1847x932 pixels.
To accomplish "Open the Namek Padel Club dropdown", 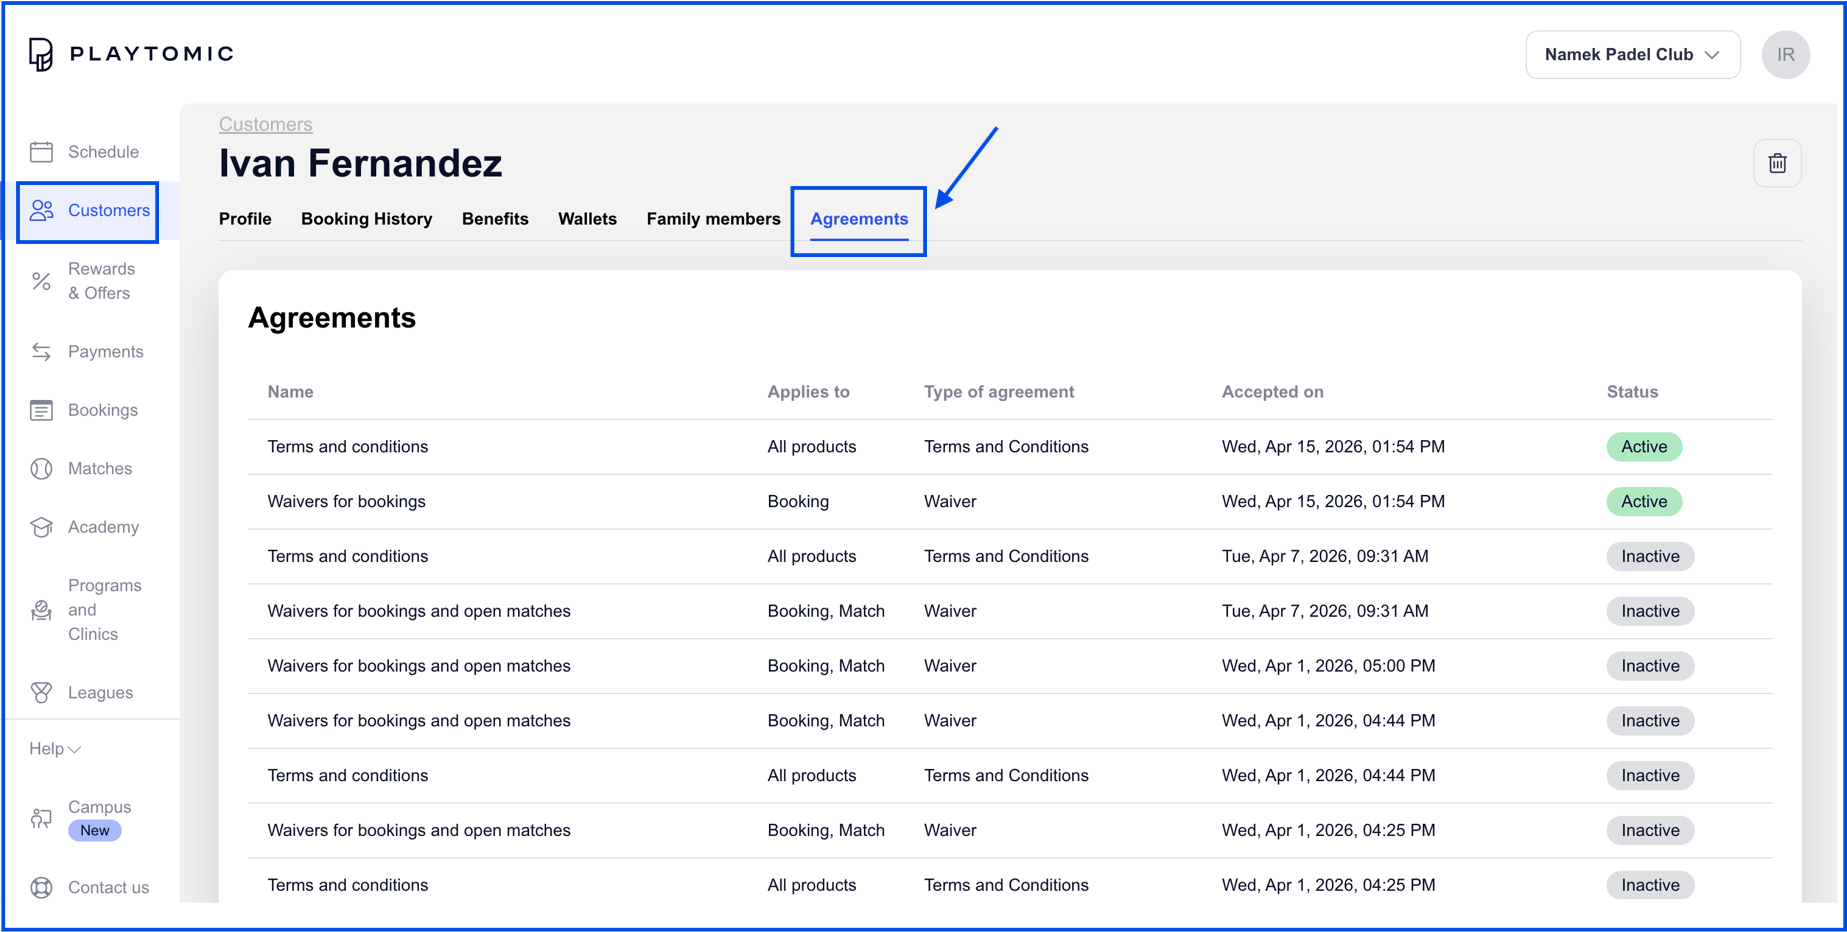I will [1631, 54].
